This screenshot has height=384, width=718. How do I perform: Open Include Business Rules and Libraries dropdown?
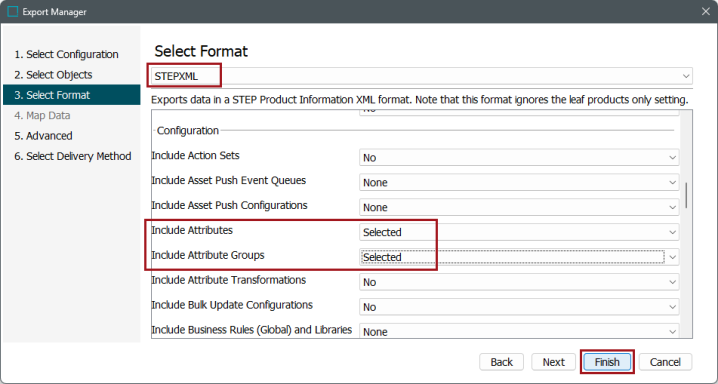519,331
